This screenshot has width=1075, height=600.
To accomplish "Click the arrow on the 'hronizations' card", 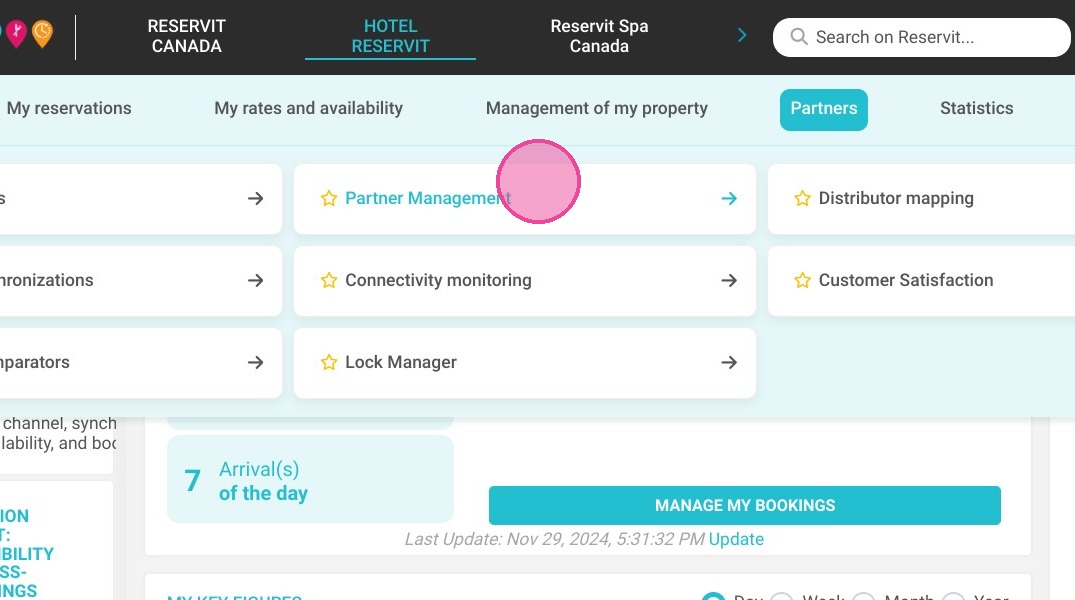I will 255,280.
